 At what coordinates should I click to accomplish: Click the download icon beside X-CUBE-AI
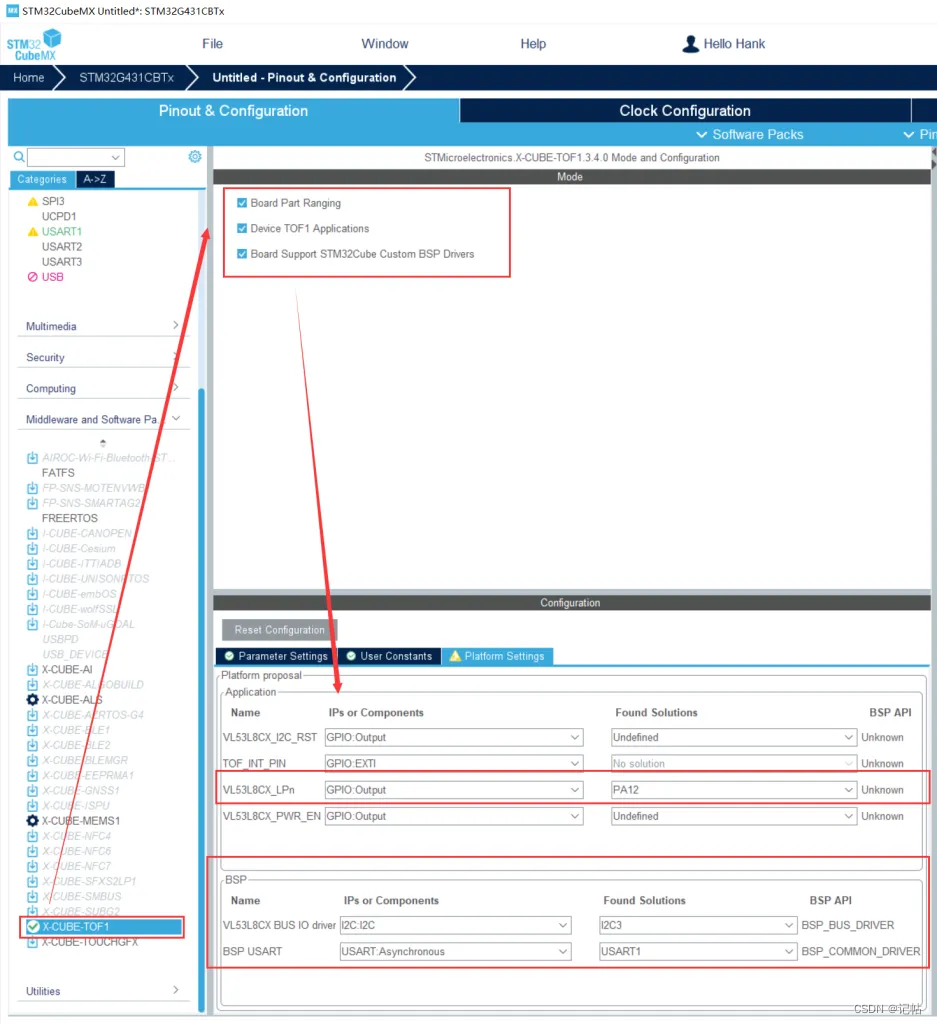tap(32, 669)
